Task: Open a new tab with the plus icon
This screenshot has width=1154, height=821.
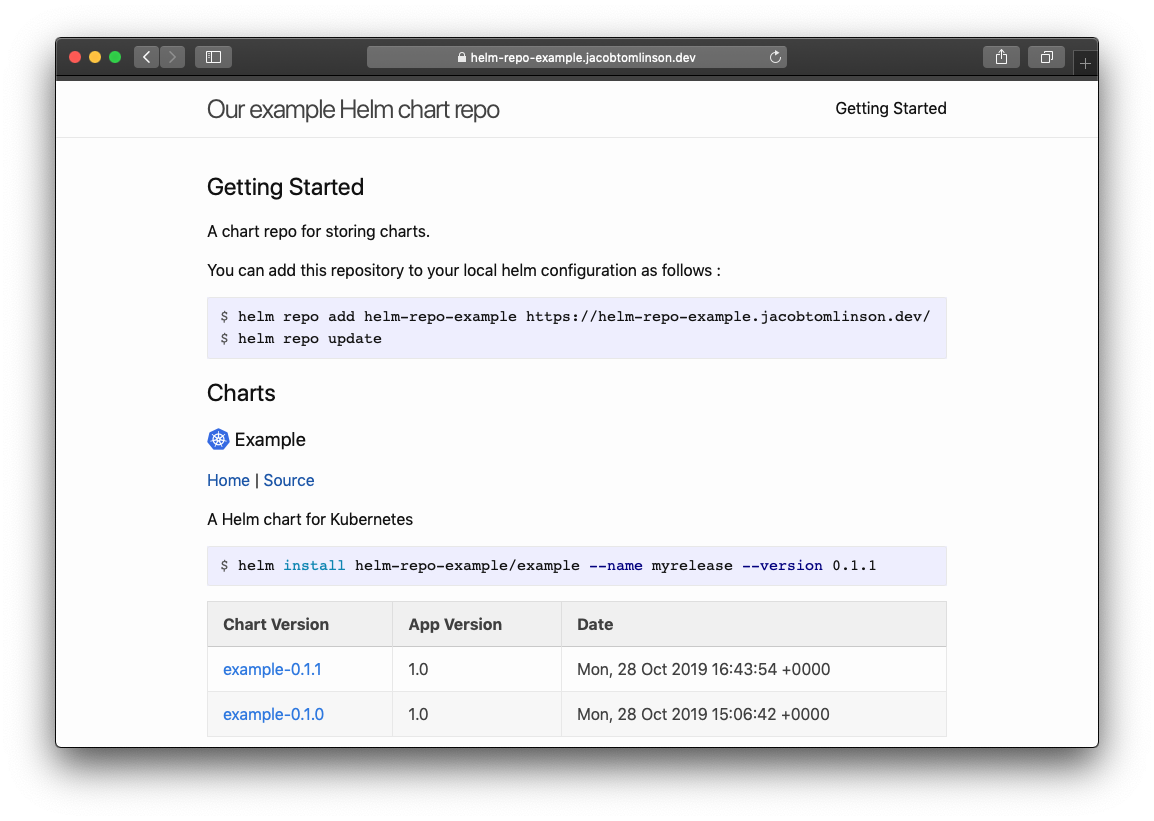Action: coord(1085,62)
